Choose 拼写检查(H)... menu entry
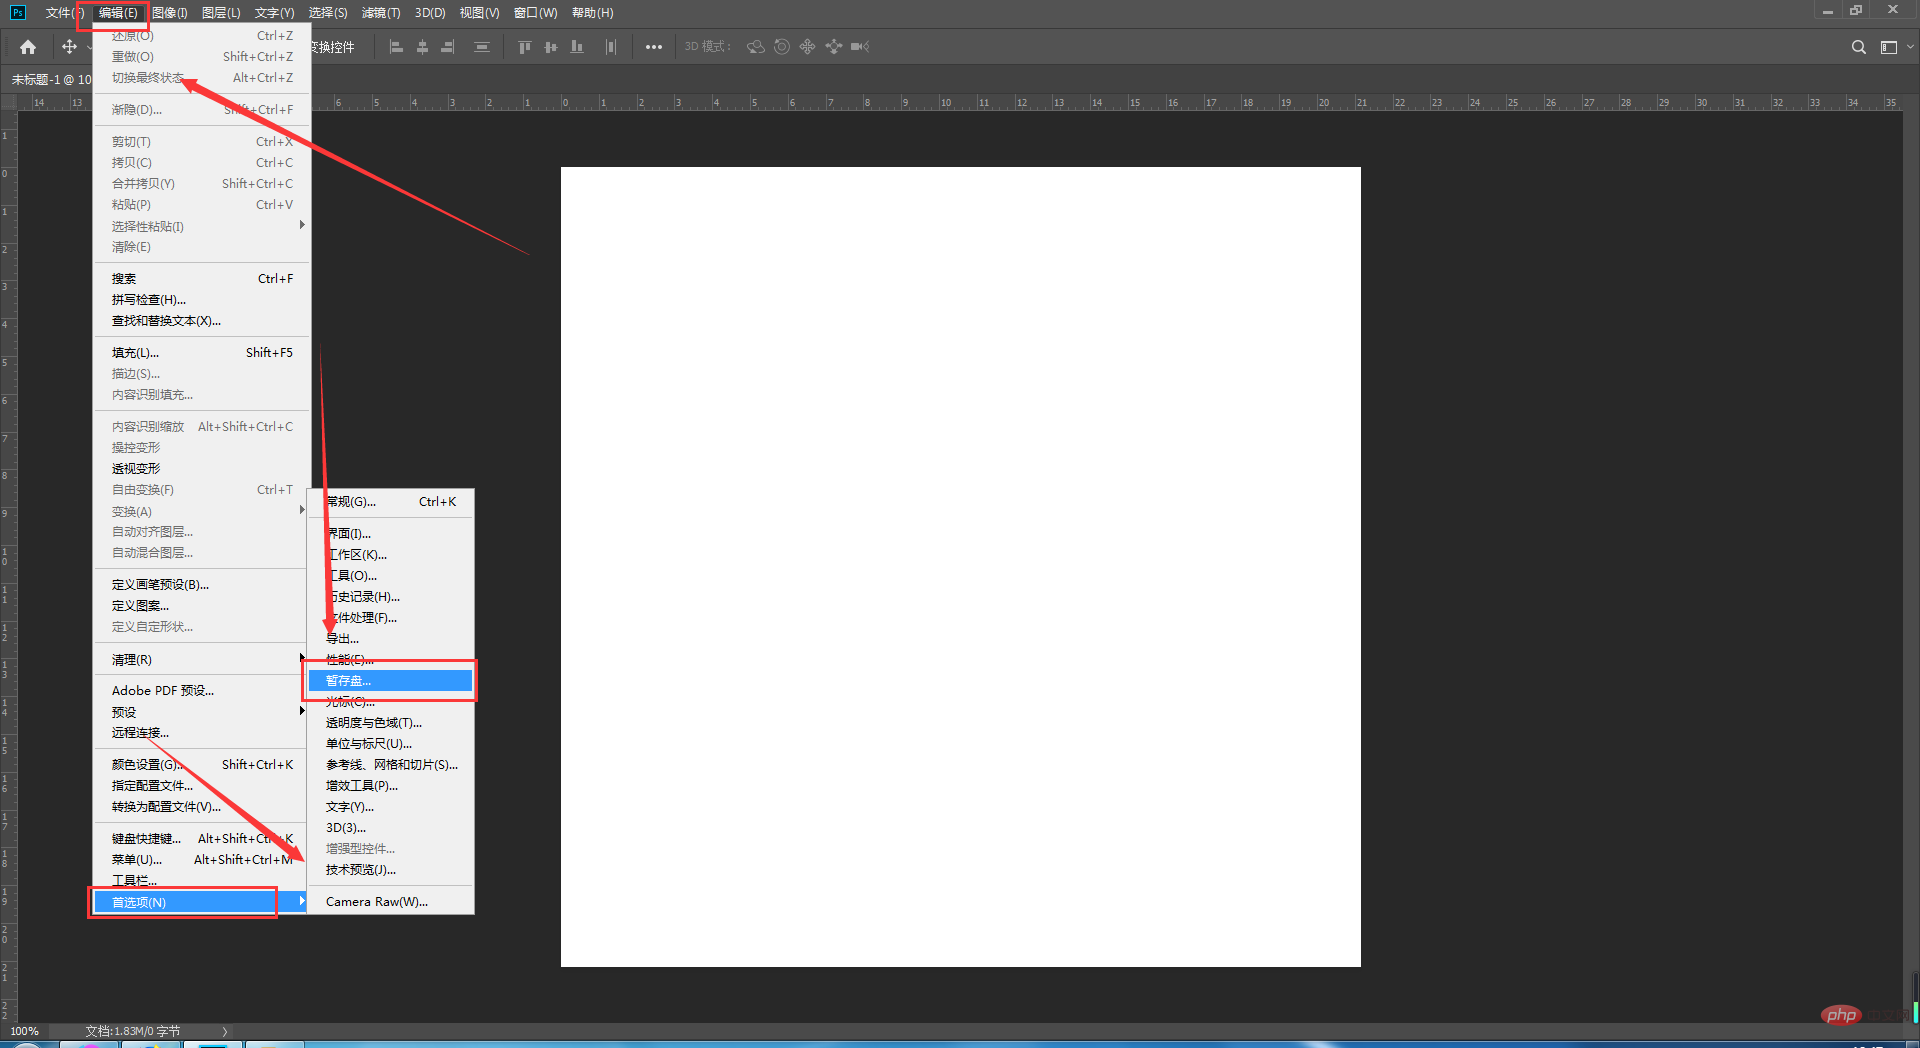This screenshot has height=1048, width=1920. (x=202, y=300)
